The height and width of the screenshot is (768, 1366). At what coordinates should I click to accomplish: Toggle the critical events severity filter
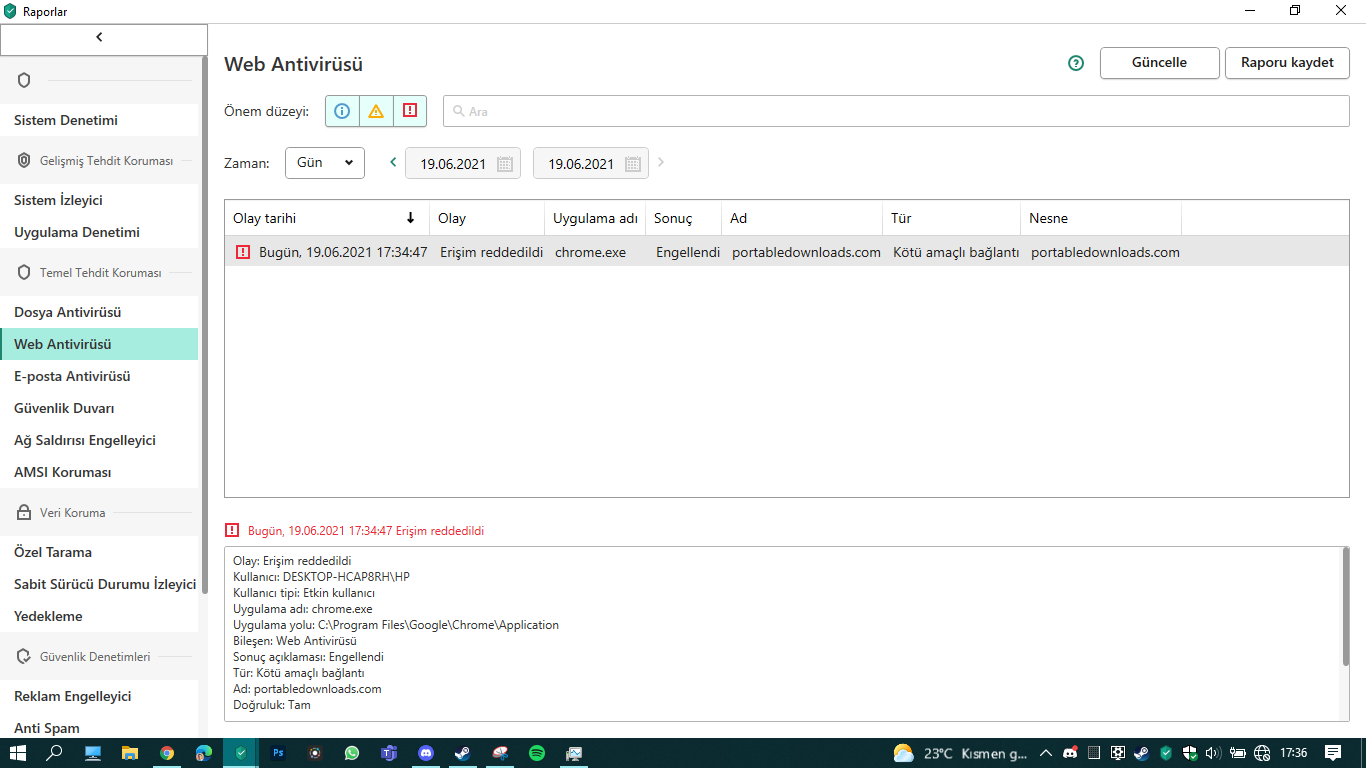pyautogui.click(x=410, y=111)
